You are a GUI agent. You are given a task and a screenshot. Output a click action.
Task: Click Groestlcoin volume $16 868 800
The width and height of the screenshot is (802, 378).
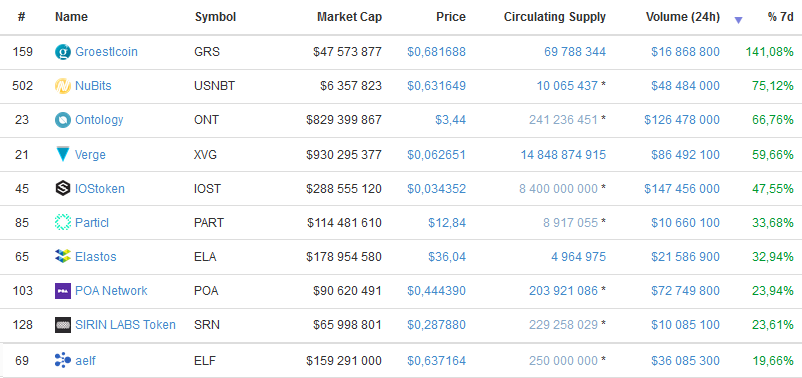pos(685,52)
